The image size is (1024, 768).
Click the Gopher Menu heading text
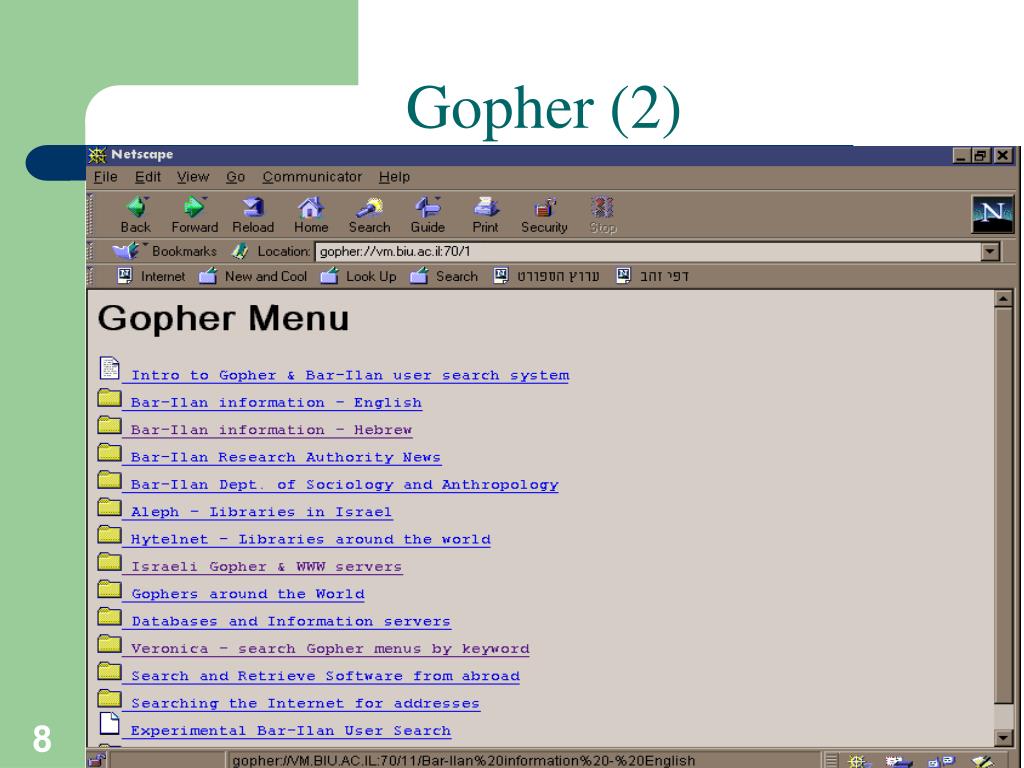click(223, 319)
